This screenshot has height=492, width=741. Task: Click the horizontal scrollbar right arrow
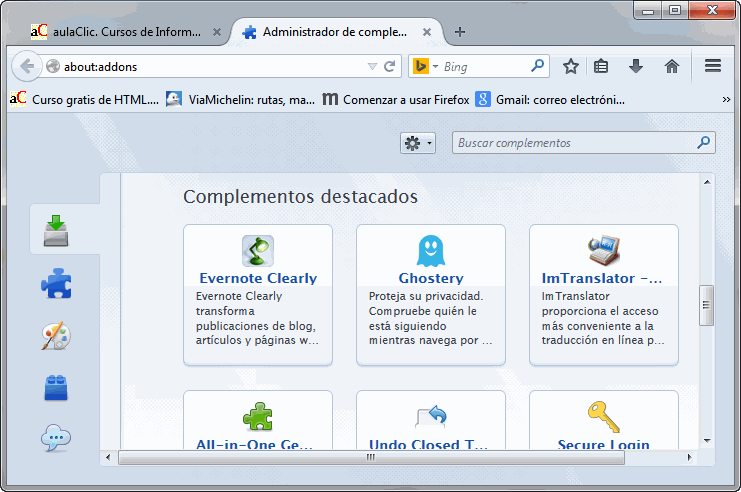tap(689, 457)
